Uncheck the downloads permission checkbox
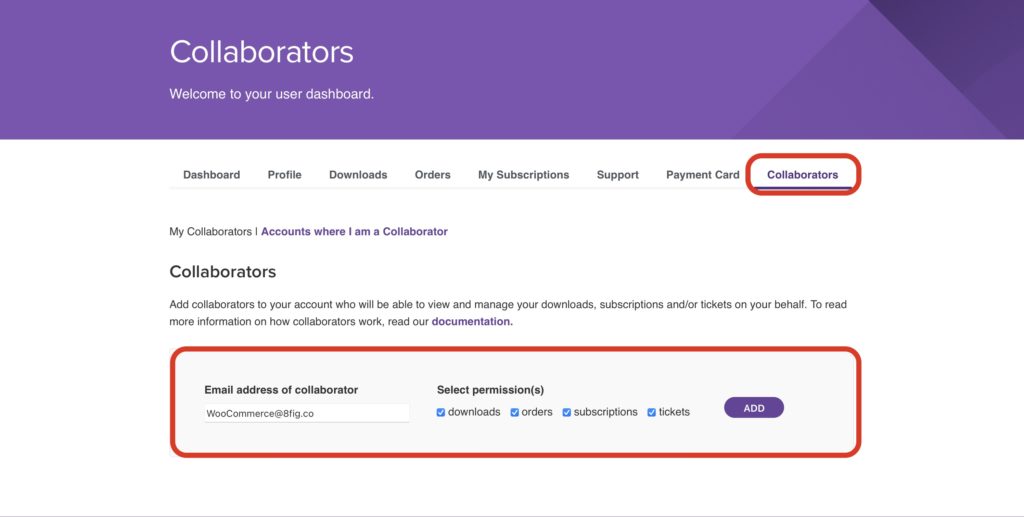 (x=441, y=413)
